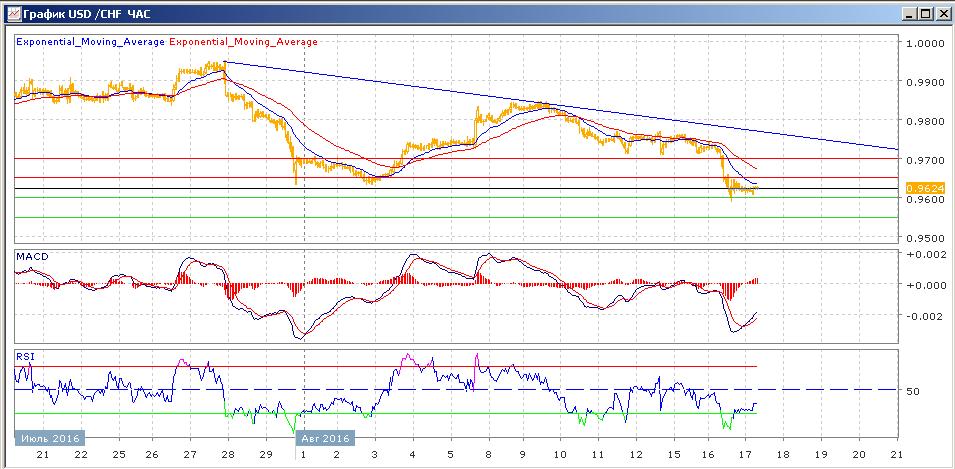The height and width of the screenshot is (469, 955).
Task: Click the Авг 2016 month marker
Action: pyautogui.click(x=325, y=438)
